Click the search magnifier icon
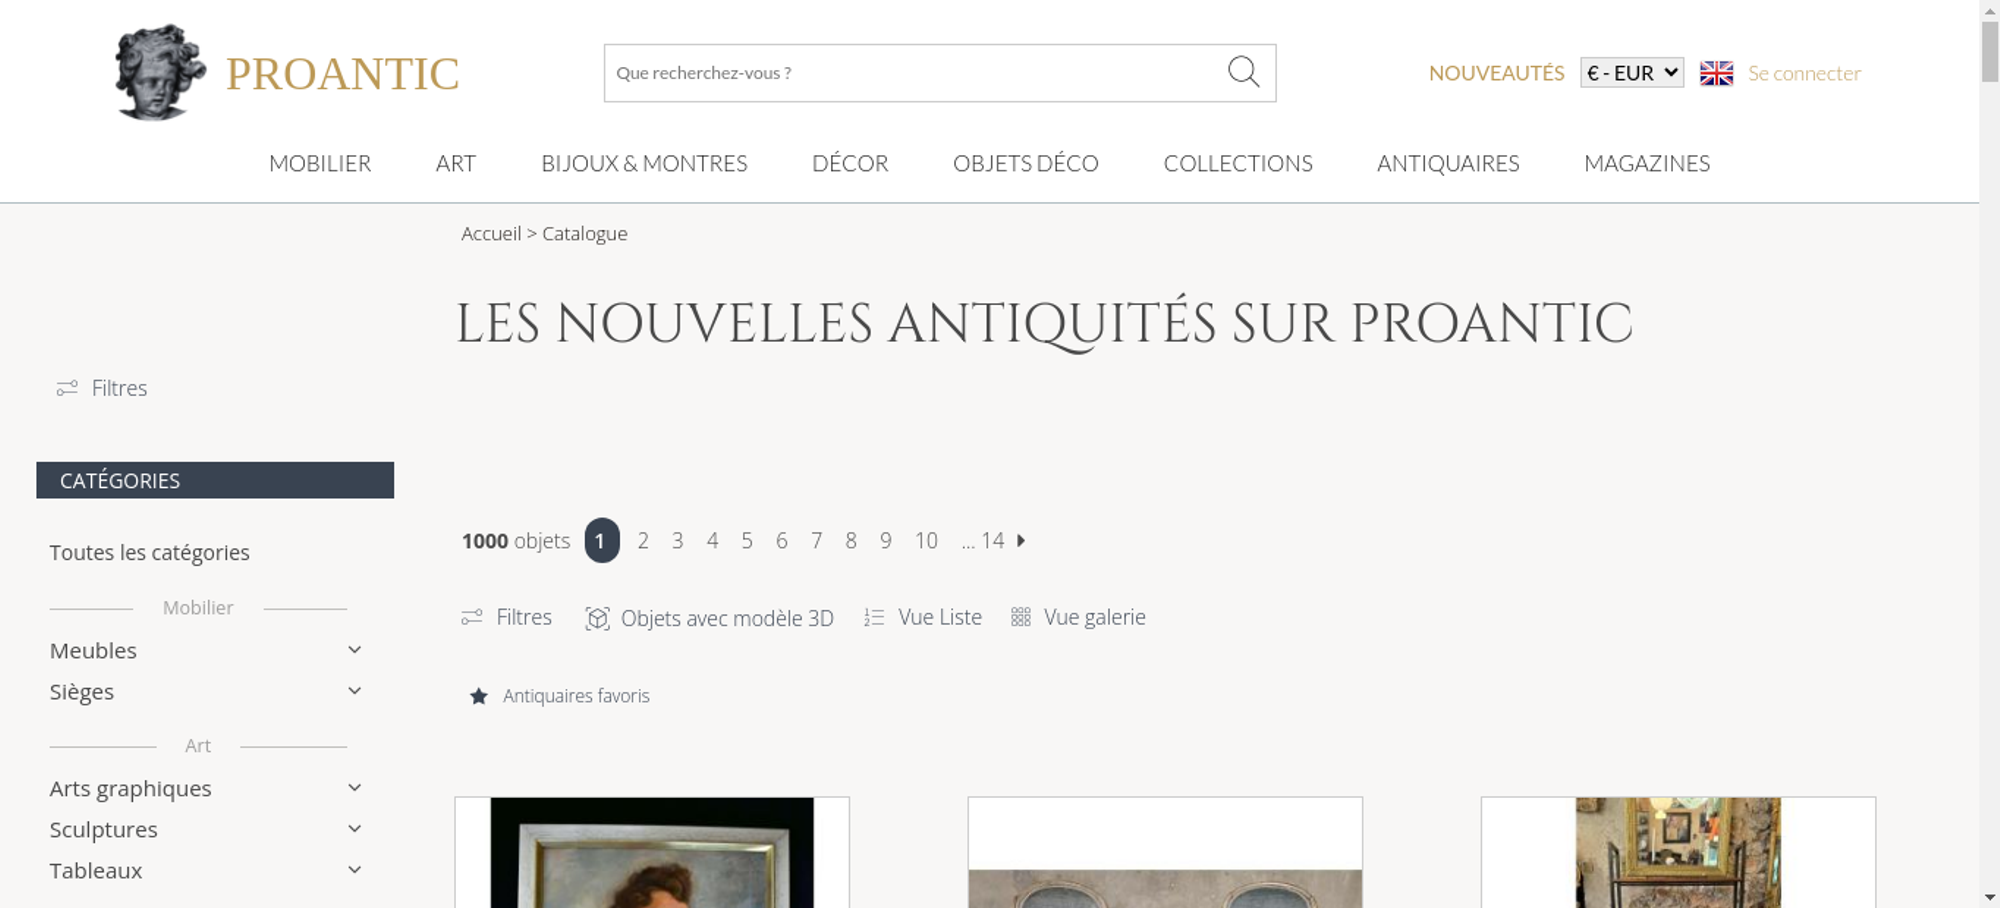The width and height of the screenshot is (2000, 908). coord(1243,72)
